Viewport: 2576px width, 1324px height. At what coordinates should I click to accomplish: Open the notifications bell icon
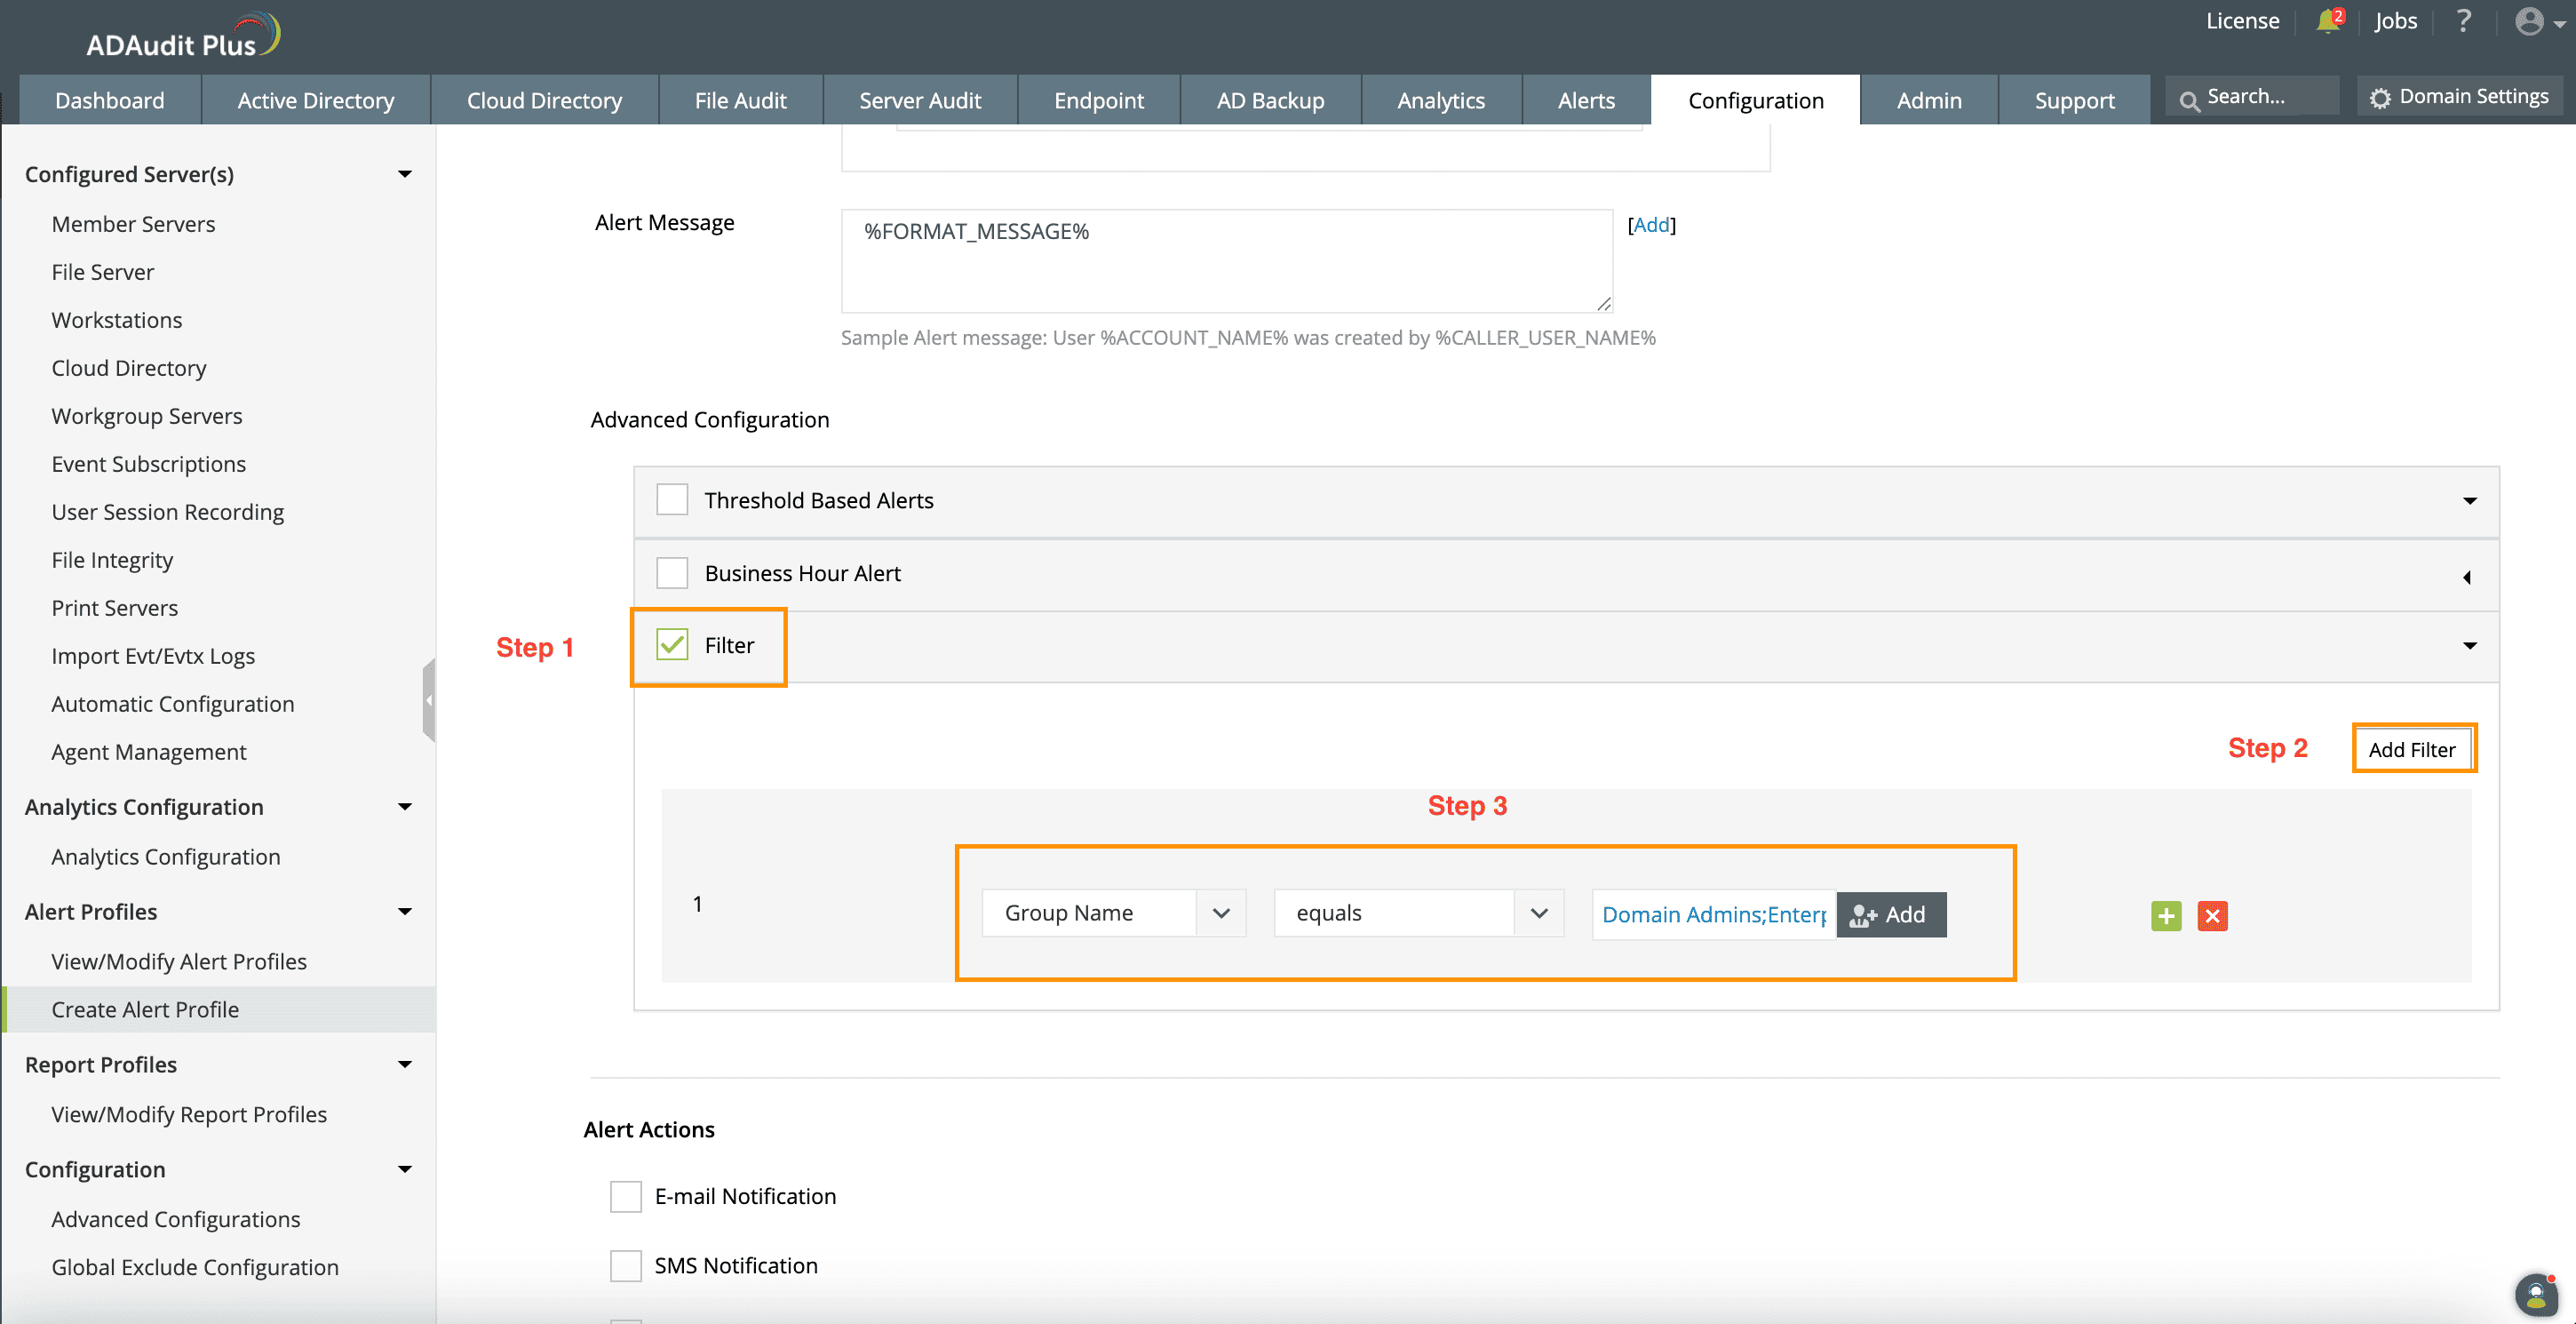point(2328,21)
